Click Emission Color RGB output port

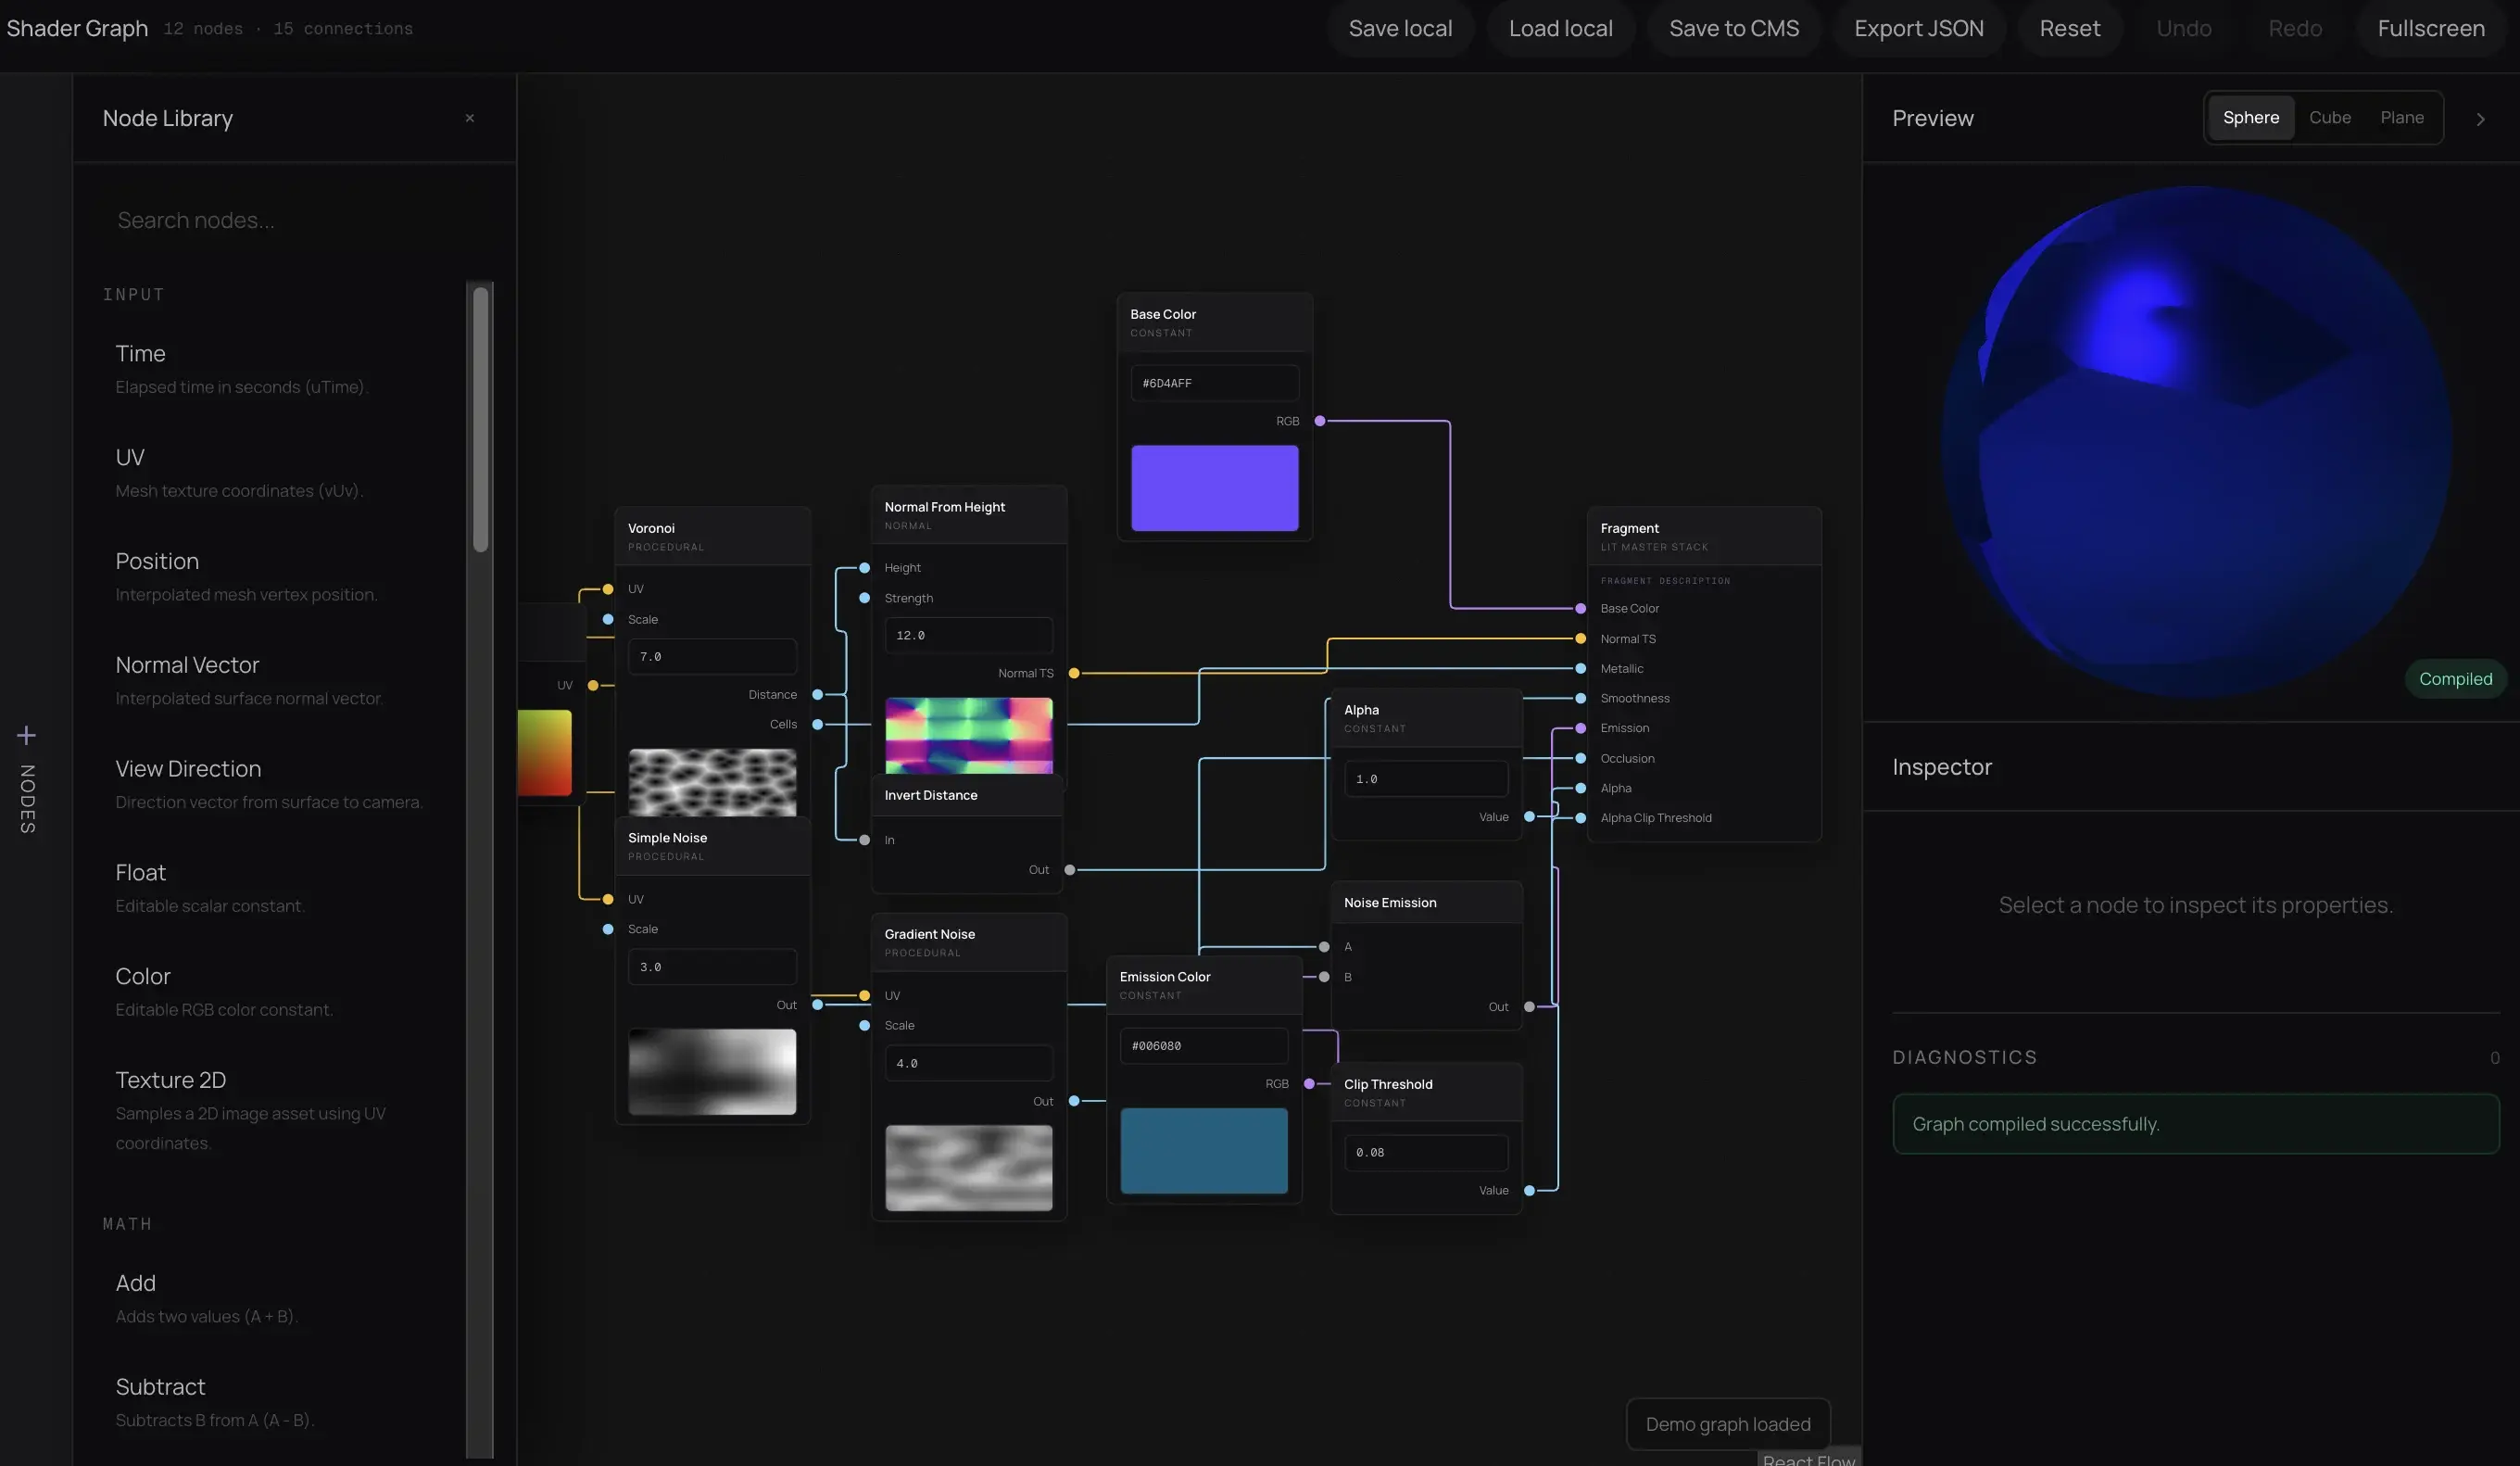[1309, 1084]
